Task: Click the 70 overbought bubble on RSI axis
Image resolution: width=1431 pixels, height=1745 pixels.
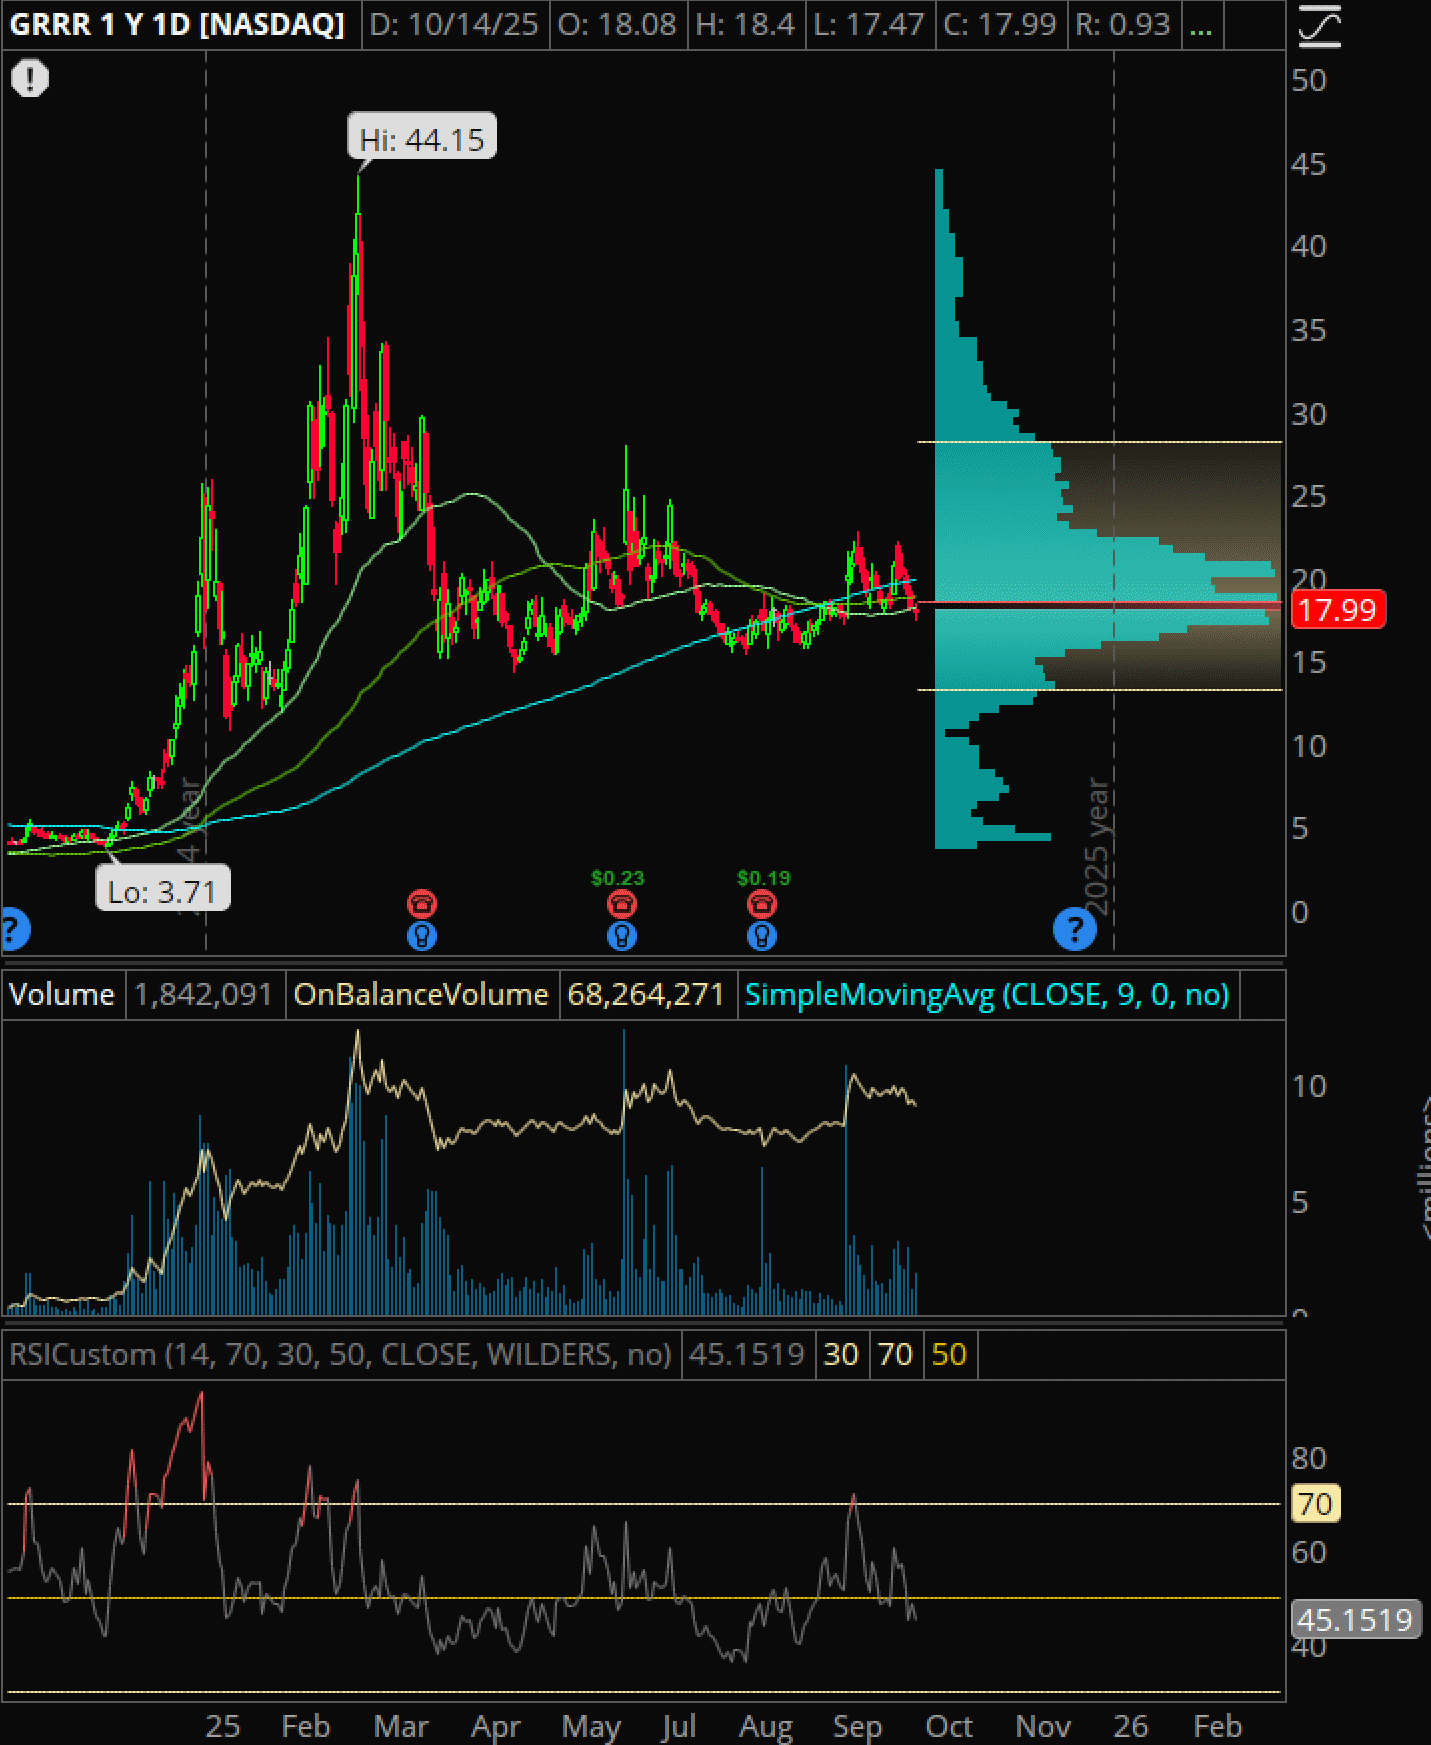Action: coord(1315,1503)
